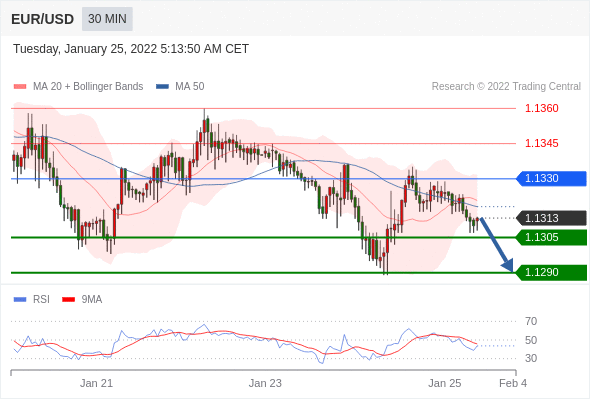Click the Jan 21 date axis label
This screenshot has width=590, height=400.
point(96,383)
